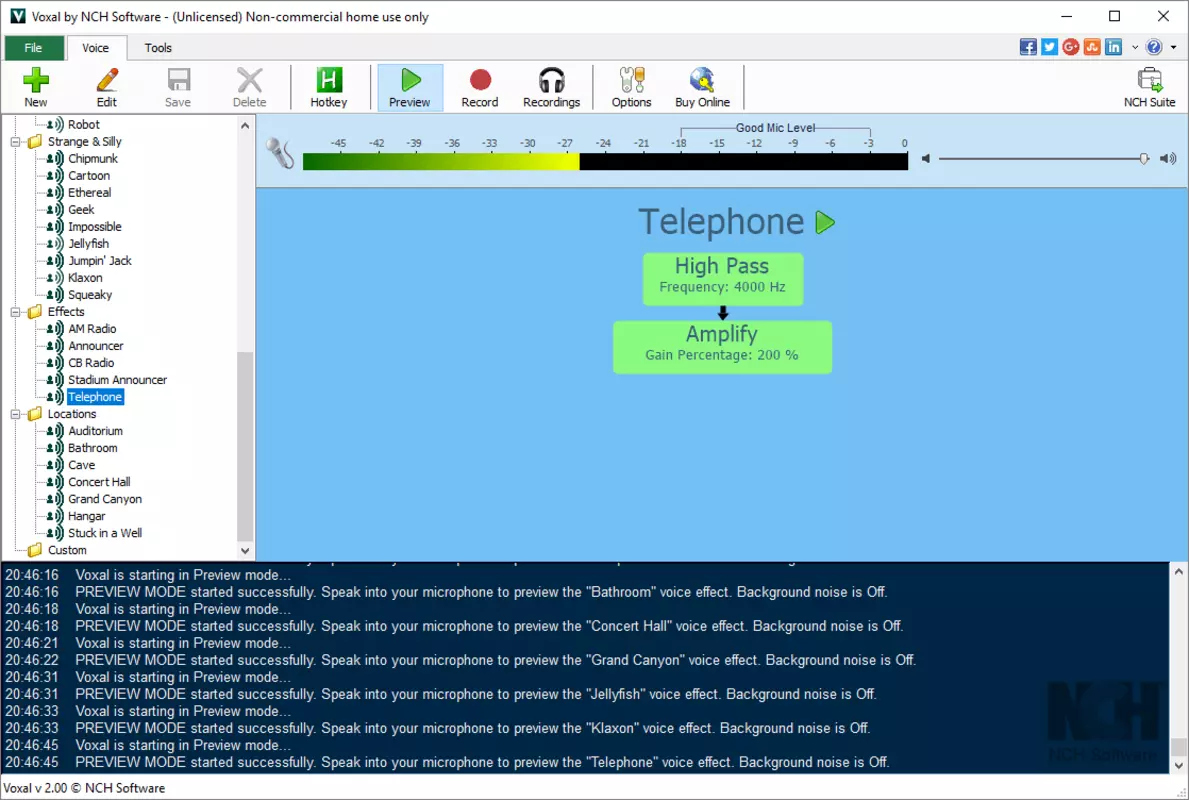1189x800 pixels.
Task: Click the Save floppy disk icon
Action: [178, 87]
